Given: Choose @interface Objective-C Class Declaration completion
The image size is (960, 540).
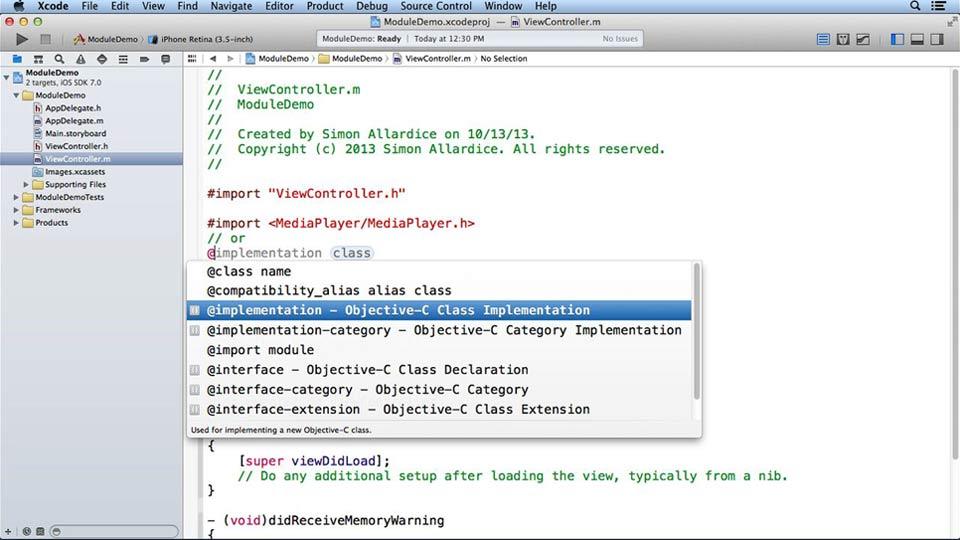Looking at the screenshot, I should tap(439, 370).
